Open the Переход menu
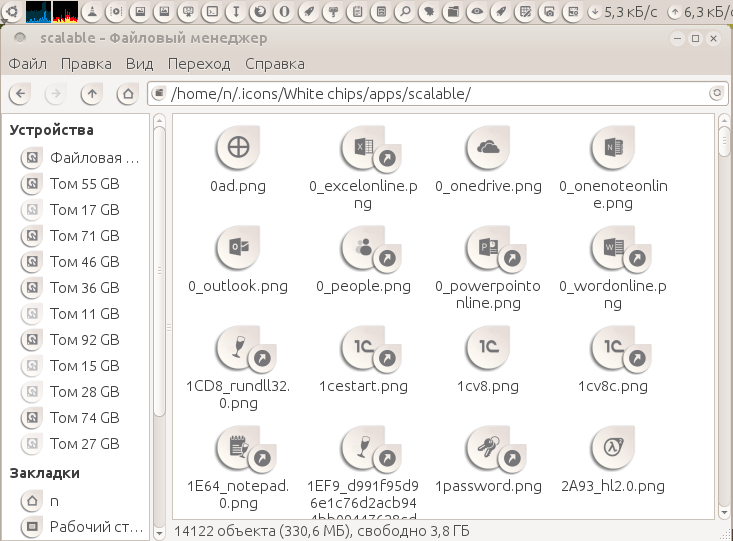 (199, 64)
